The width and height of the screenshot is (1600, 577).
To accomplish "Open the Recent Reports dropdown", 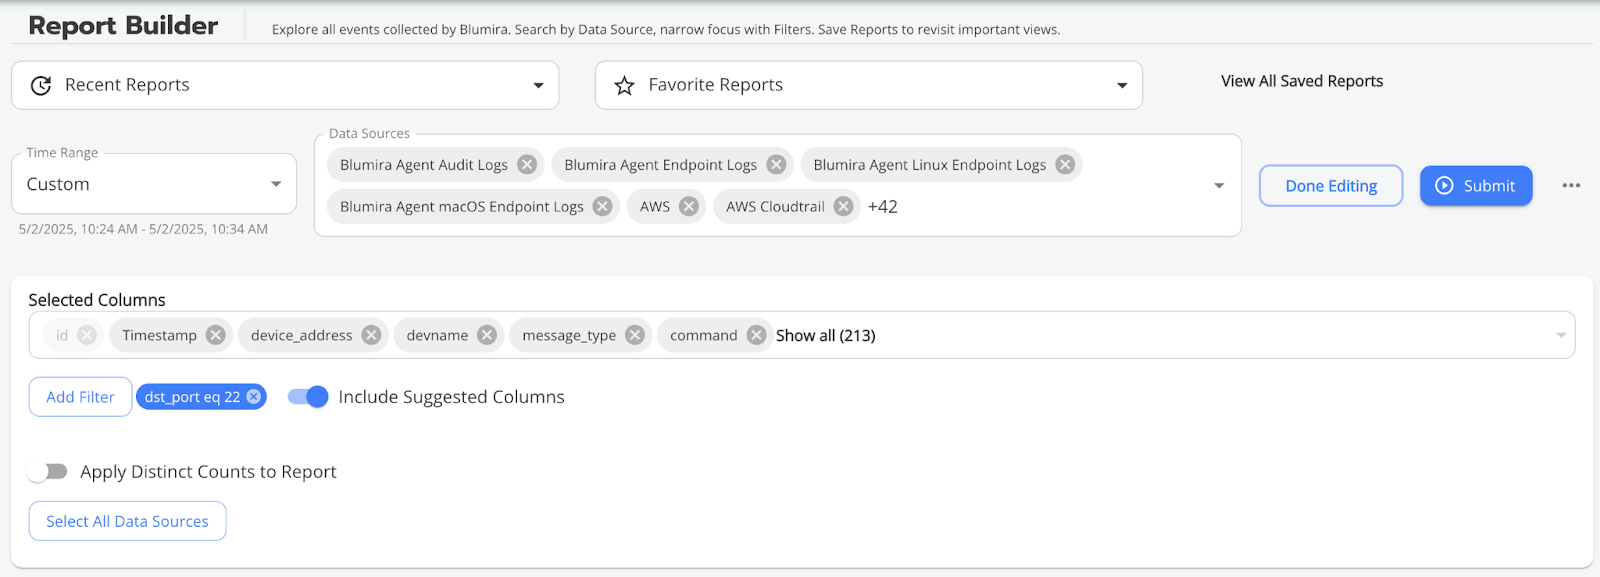I will pyautogui.click(x=285, y=85).
